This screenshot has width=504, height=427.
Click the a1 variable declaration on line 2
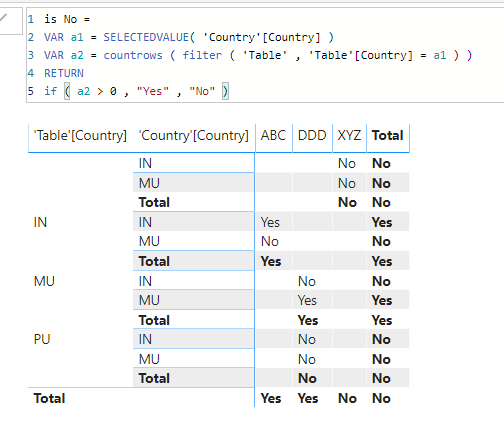[x=77, y=37]
